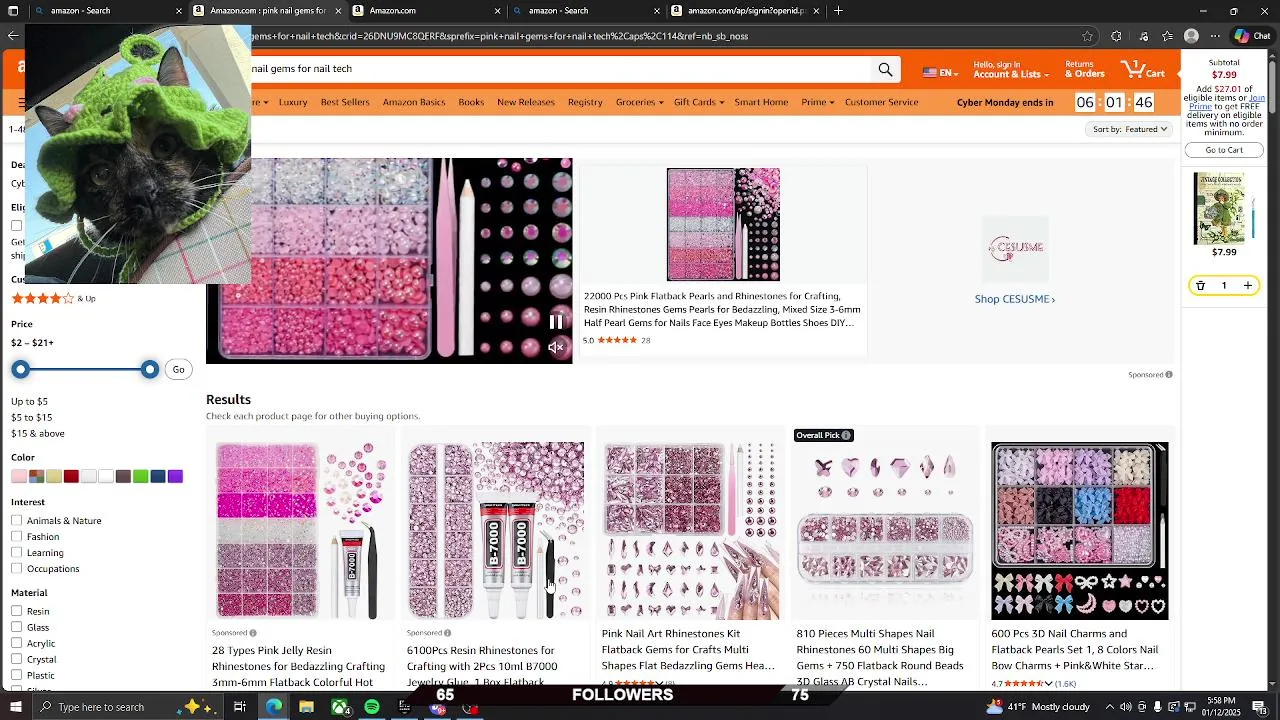Open Copilot Chat button
Screen dimensions: 1280x720
(1252, 36)
